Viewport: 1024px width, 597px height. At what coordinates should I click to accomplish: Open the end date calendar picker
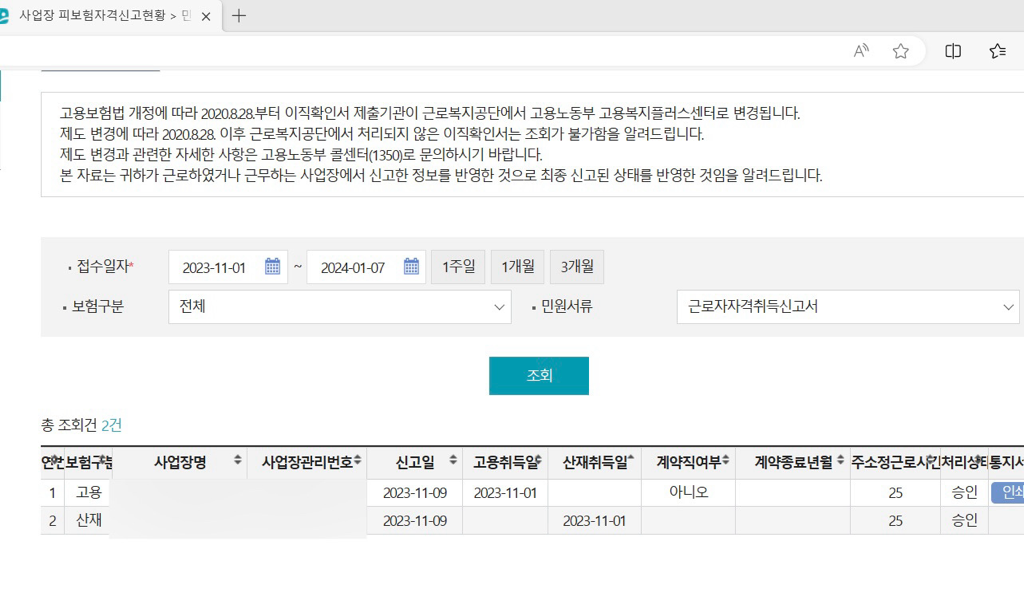pos(411,267)
